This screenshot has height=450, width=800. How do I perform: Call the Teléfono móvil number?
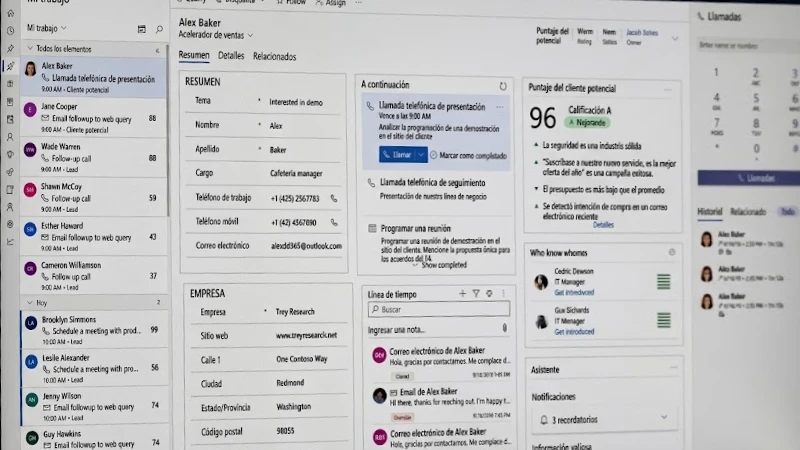pyautogui.click(x=334, y=222)
